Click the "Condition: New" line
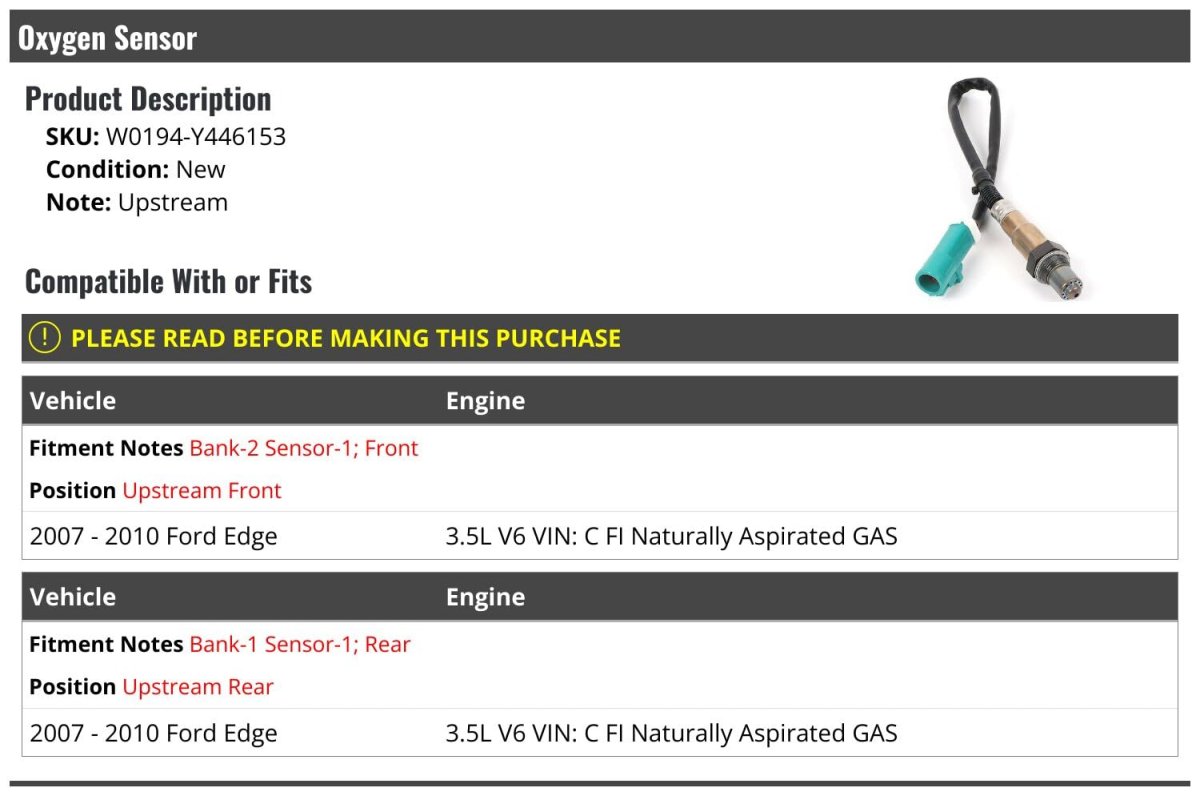 [x=136, y=169]
